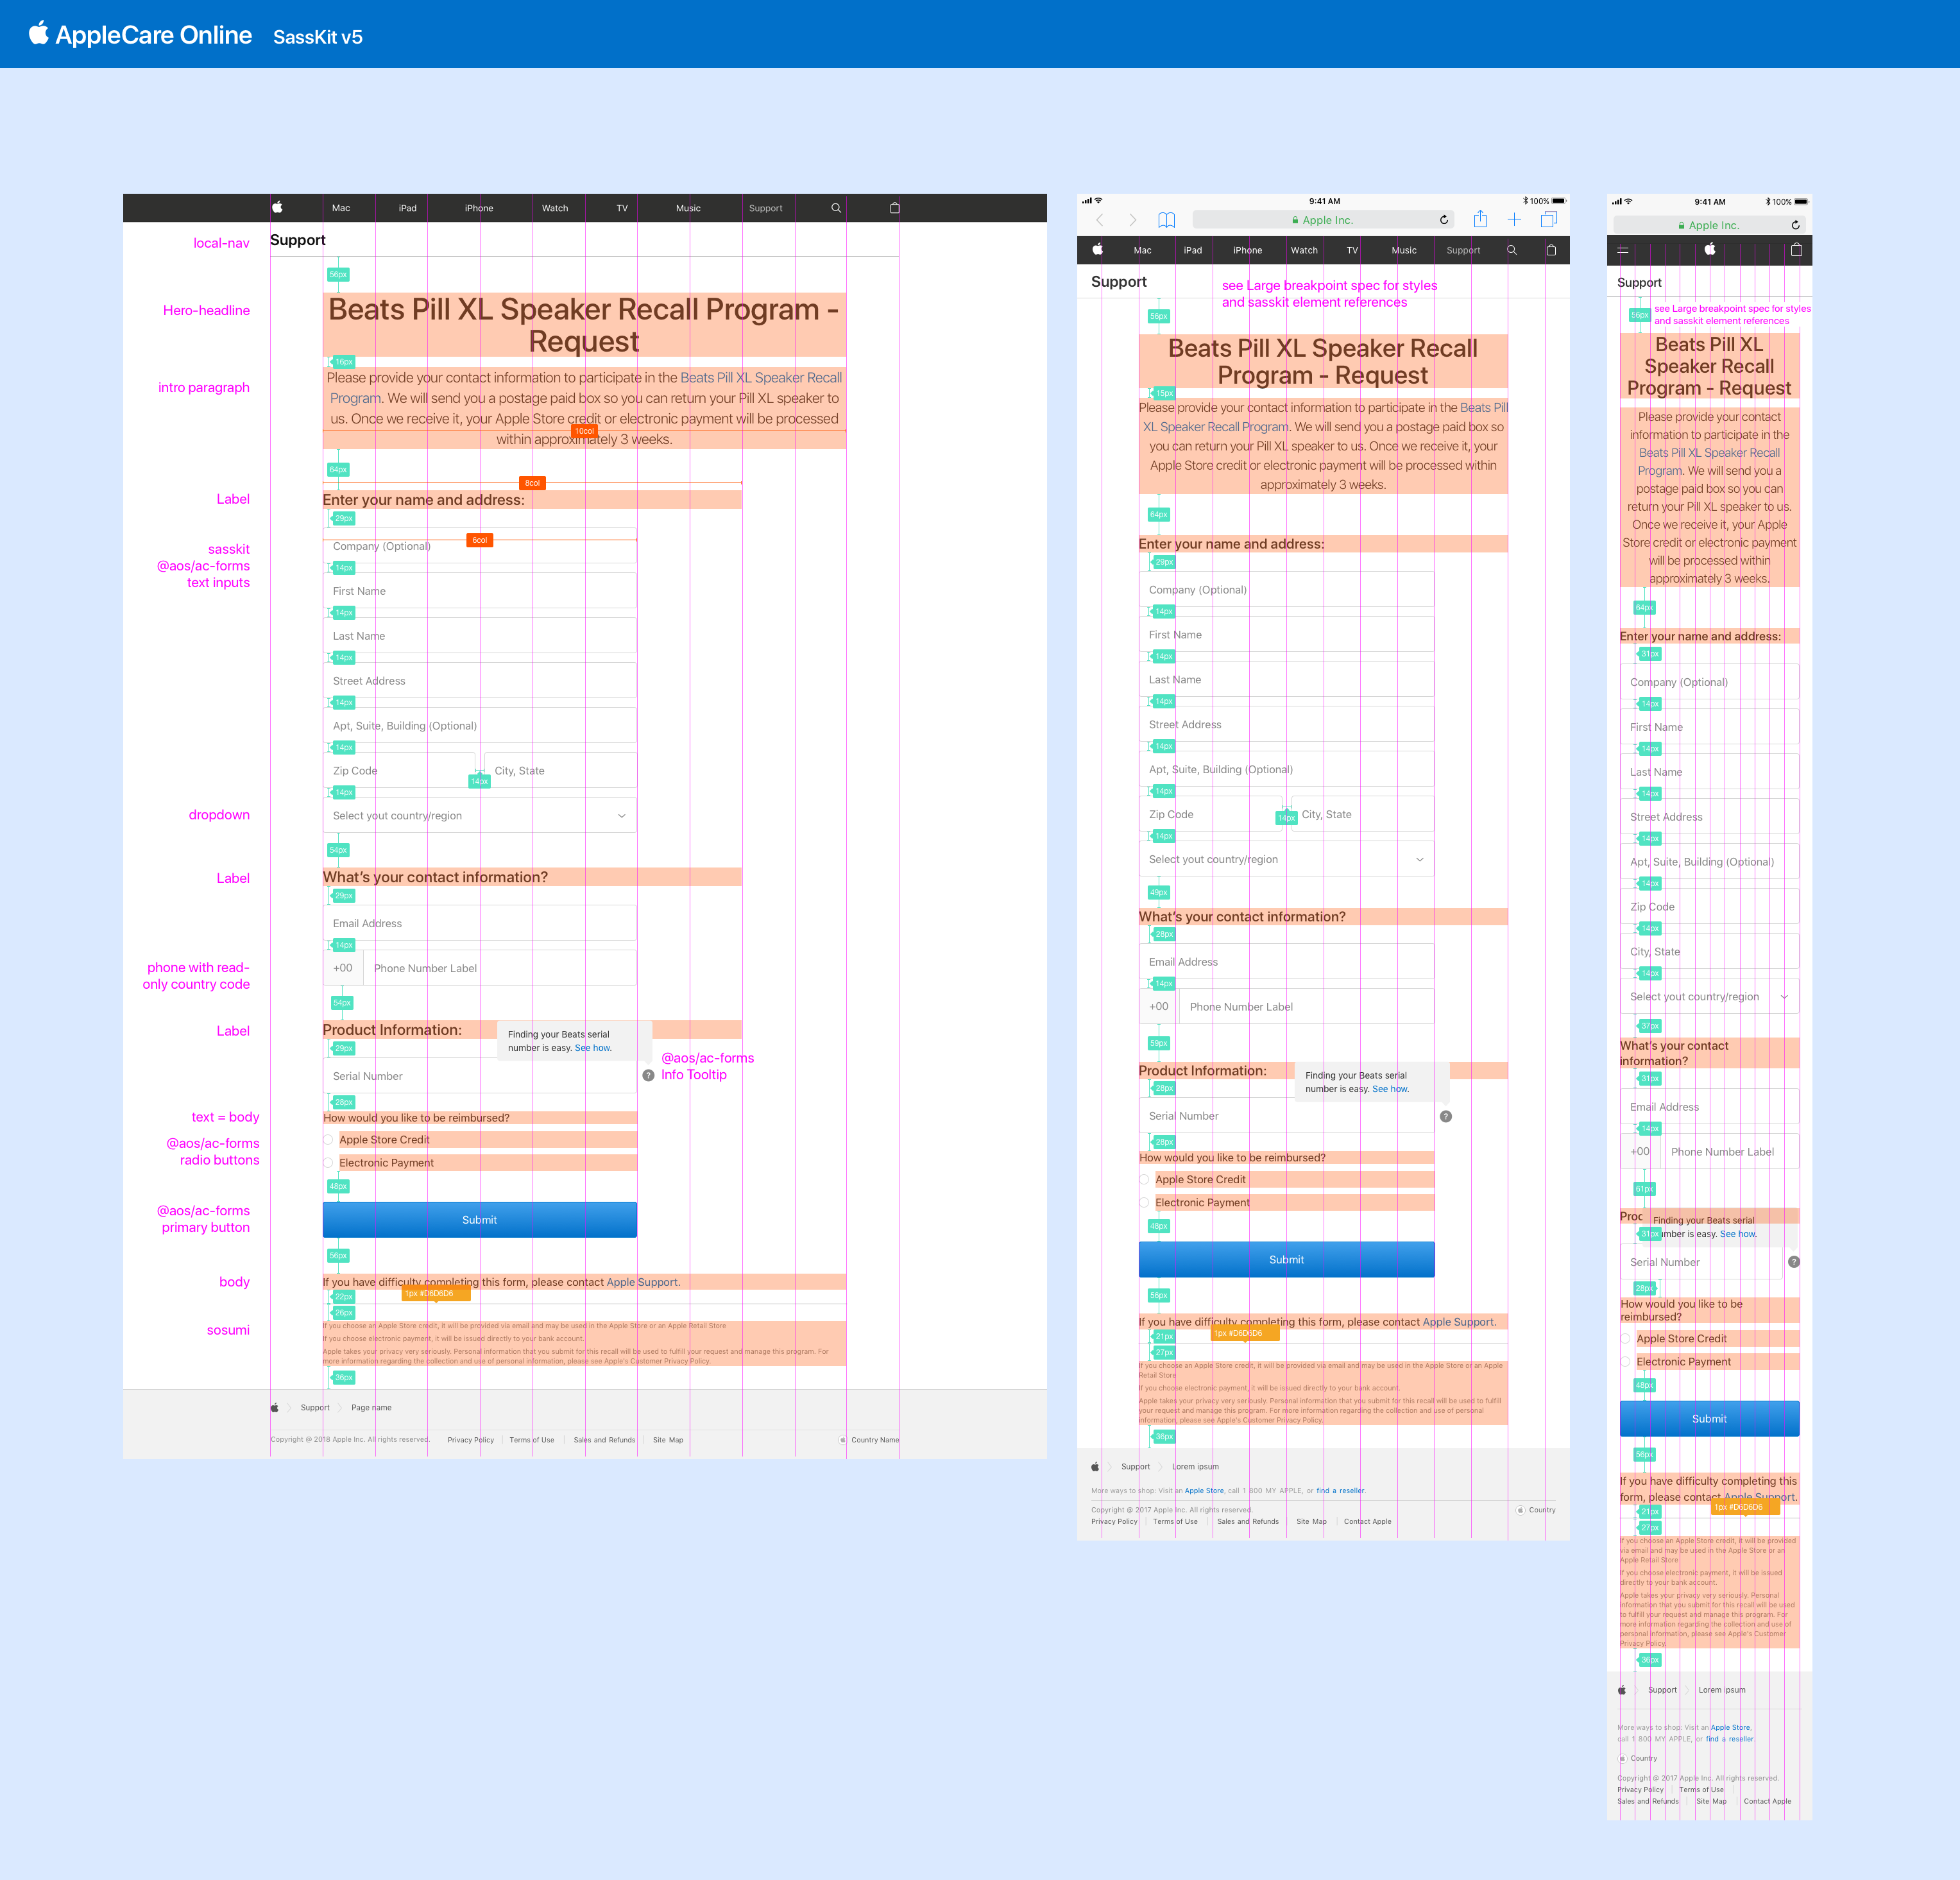Open the desktop country/region select dropdown

[x=479, y=816]
